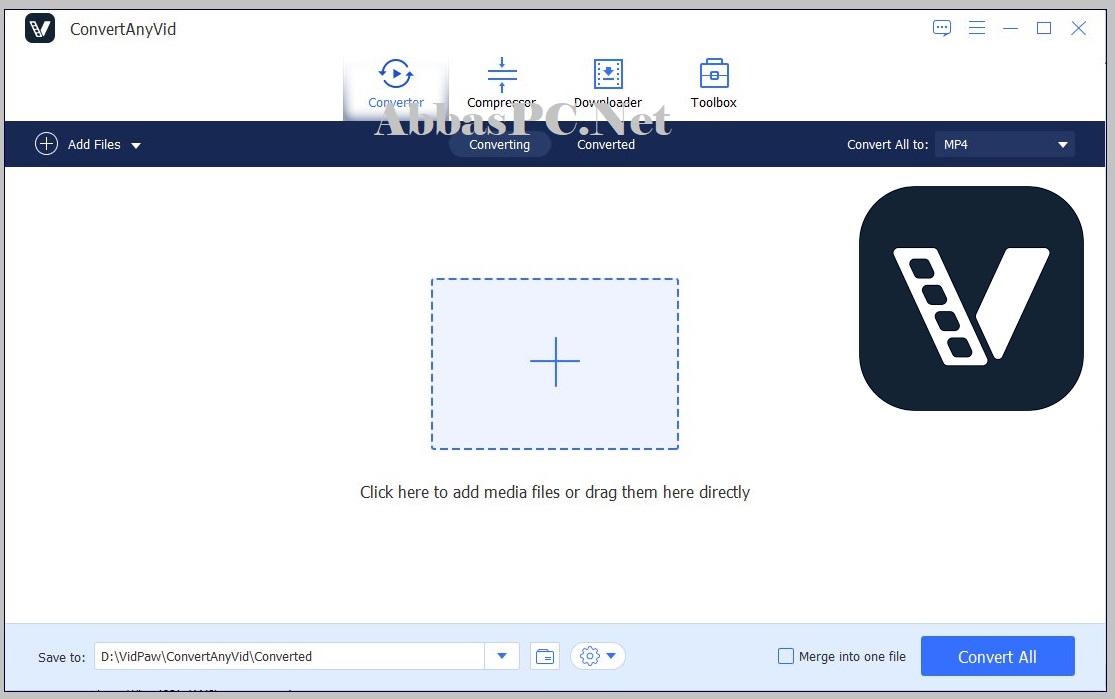1115x699 pixels.
Task: Click the ConvertAnyVid title bar logo
Action: [40, 28]
